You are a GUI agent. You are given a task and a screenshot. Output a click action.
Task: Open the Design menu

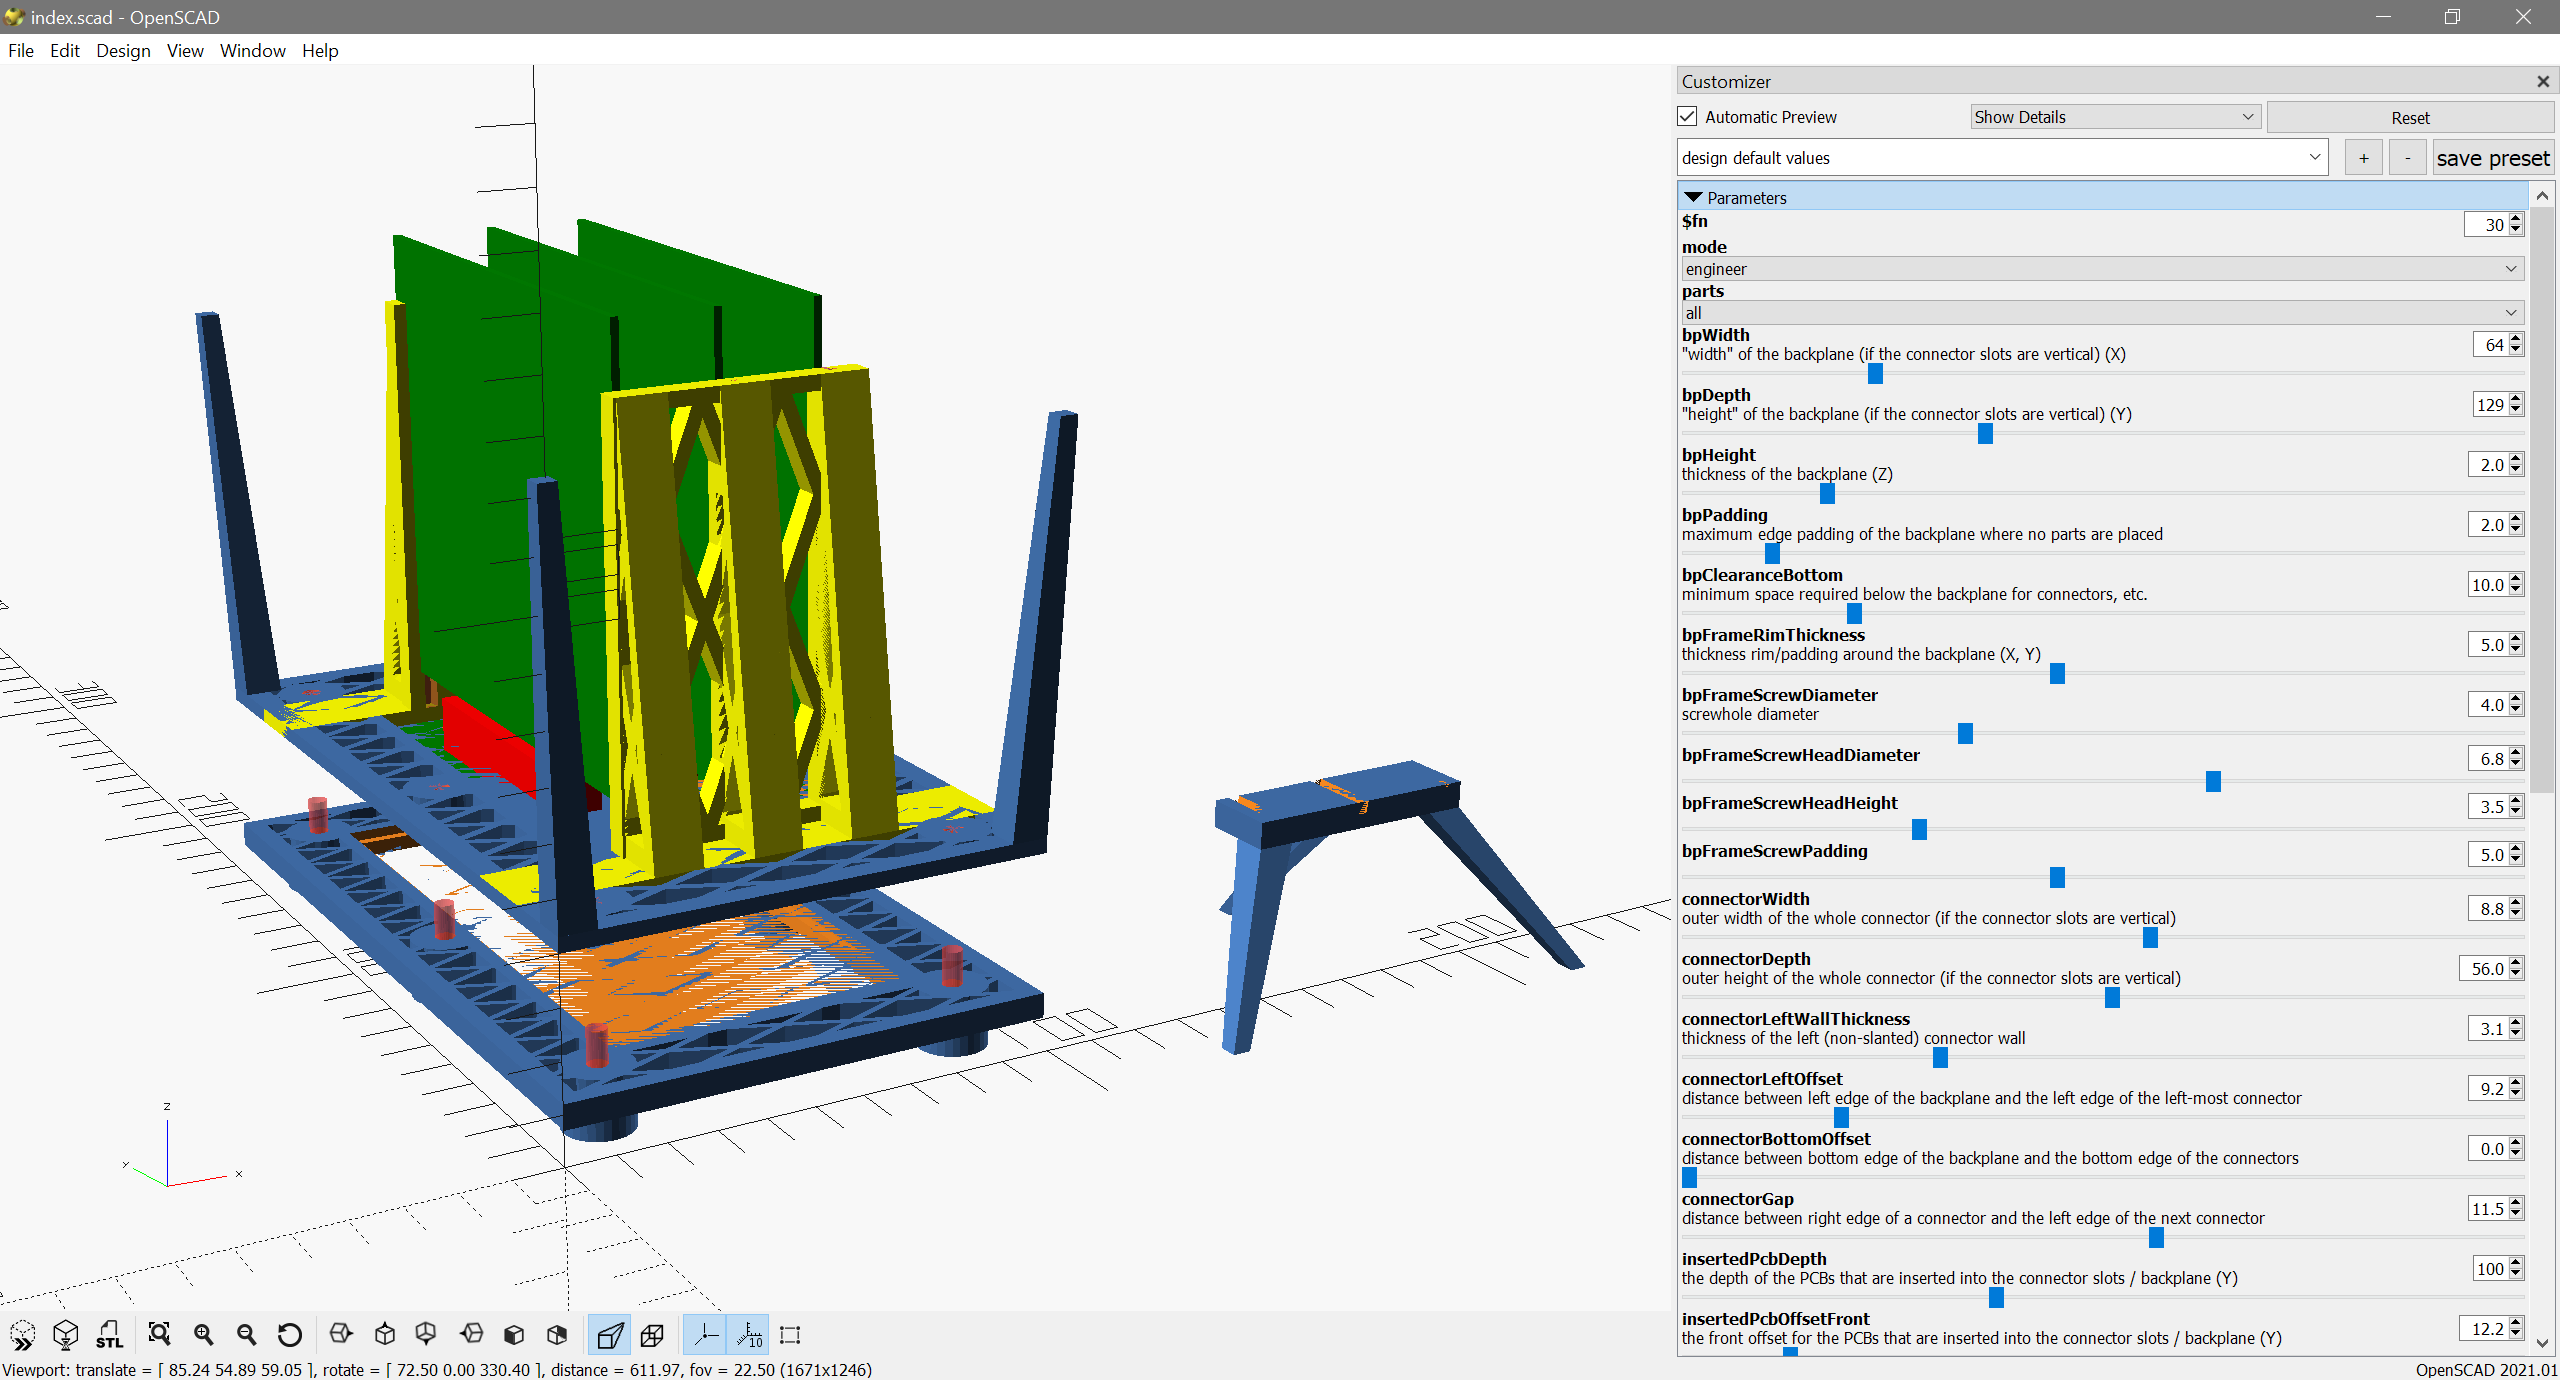[123, 50]
